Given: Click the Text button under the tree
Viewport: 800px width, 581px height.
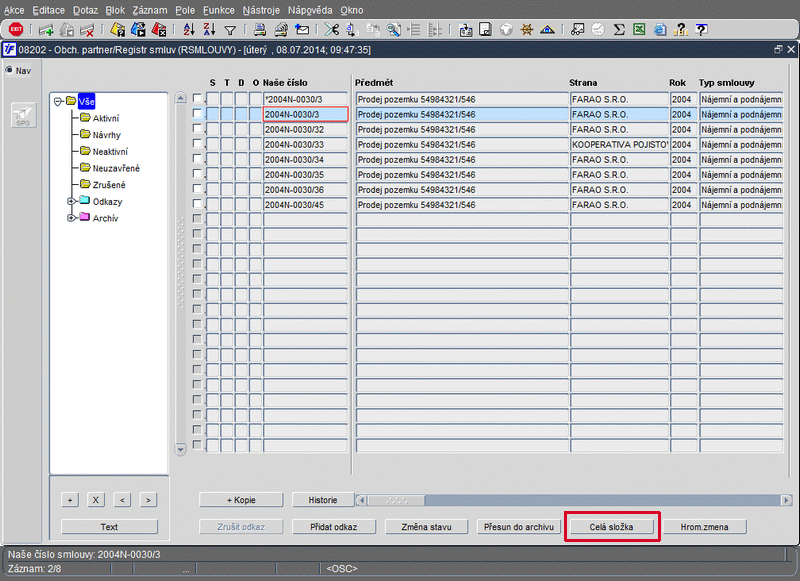Looking at the screenshot, I should 109,527.
